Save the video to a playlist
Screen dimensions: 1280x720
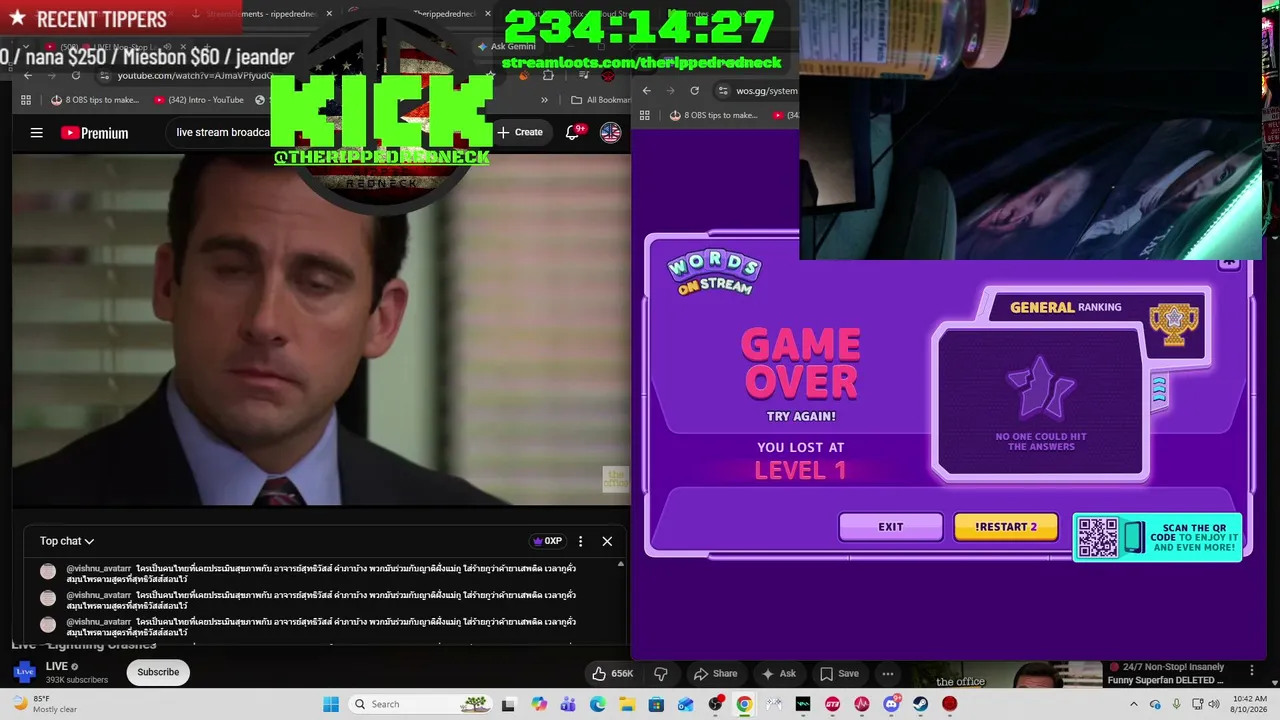(x=840, y=673)
